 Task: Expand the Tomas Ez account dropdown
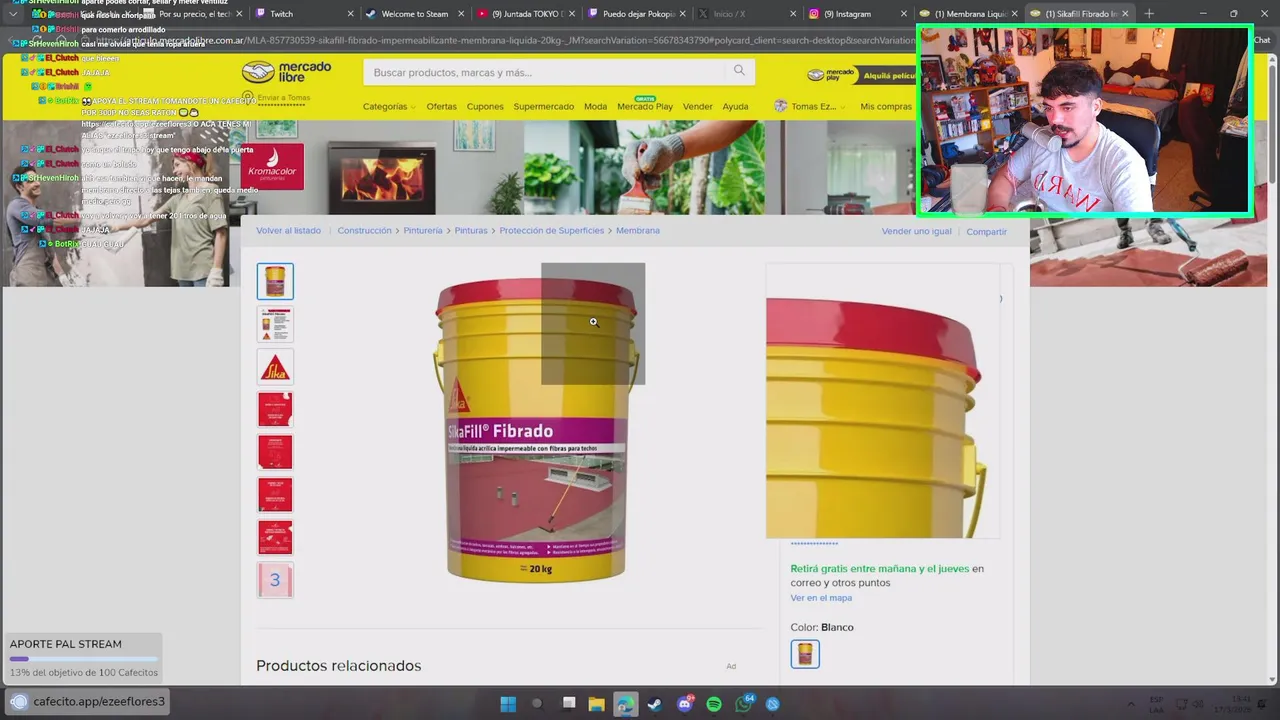coord(817,106)
